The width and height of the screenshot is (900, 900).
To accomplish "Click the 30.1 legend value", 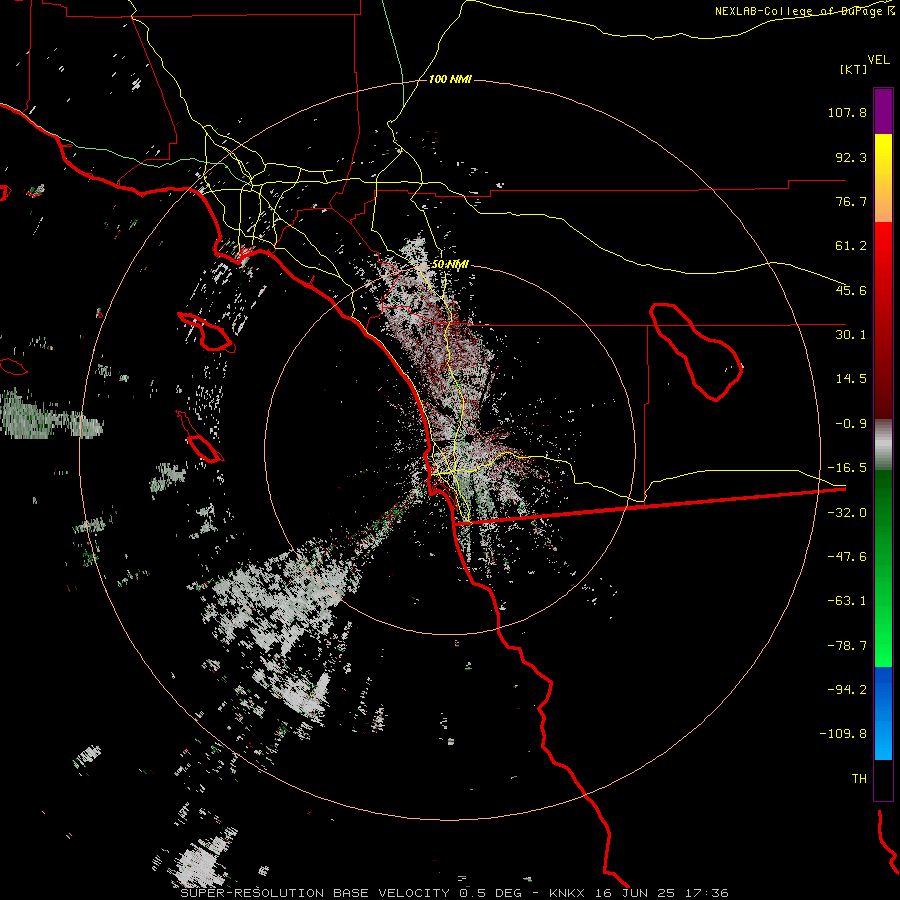I will point(851,335).
